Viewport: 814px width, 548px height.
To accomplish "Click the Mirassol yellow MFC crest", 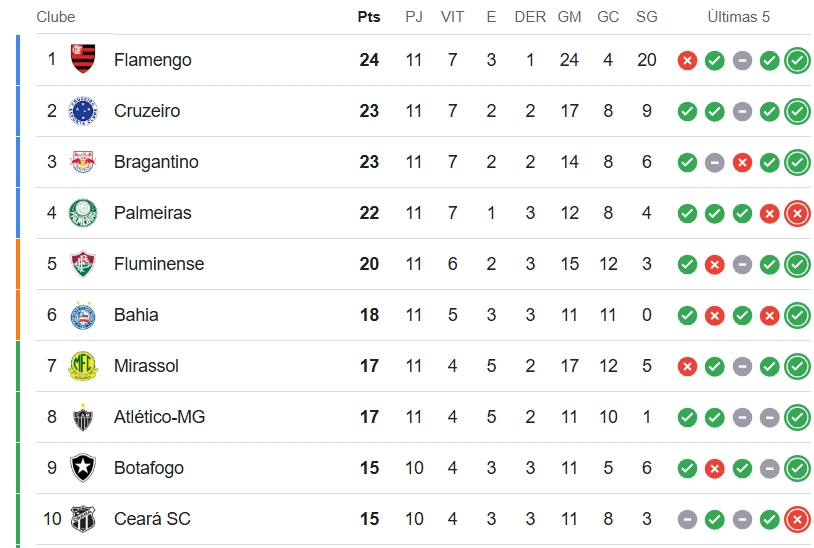I will click(83, 366).
